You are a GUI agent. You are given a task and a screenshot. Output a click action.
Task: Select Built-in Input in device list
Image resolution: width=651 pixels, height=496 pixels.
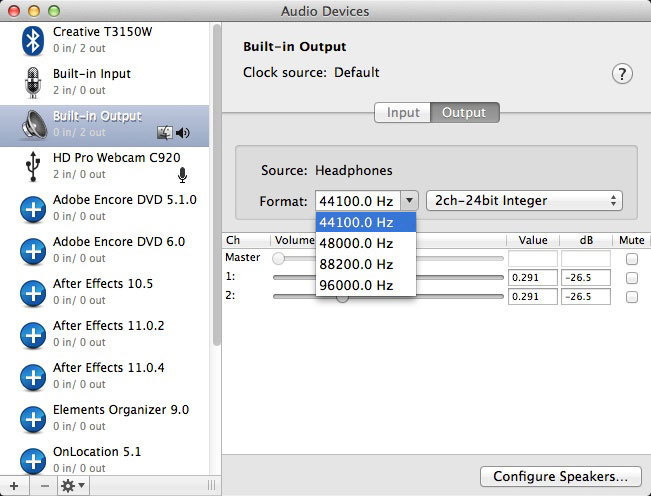104,83
